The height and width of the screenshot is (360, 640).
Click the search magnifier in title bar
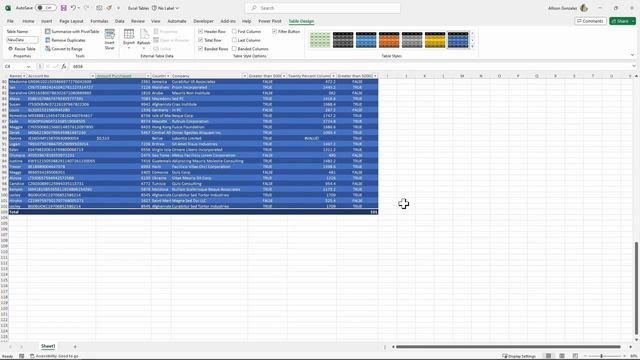pyautogui.click(x=254, y=8)
